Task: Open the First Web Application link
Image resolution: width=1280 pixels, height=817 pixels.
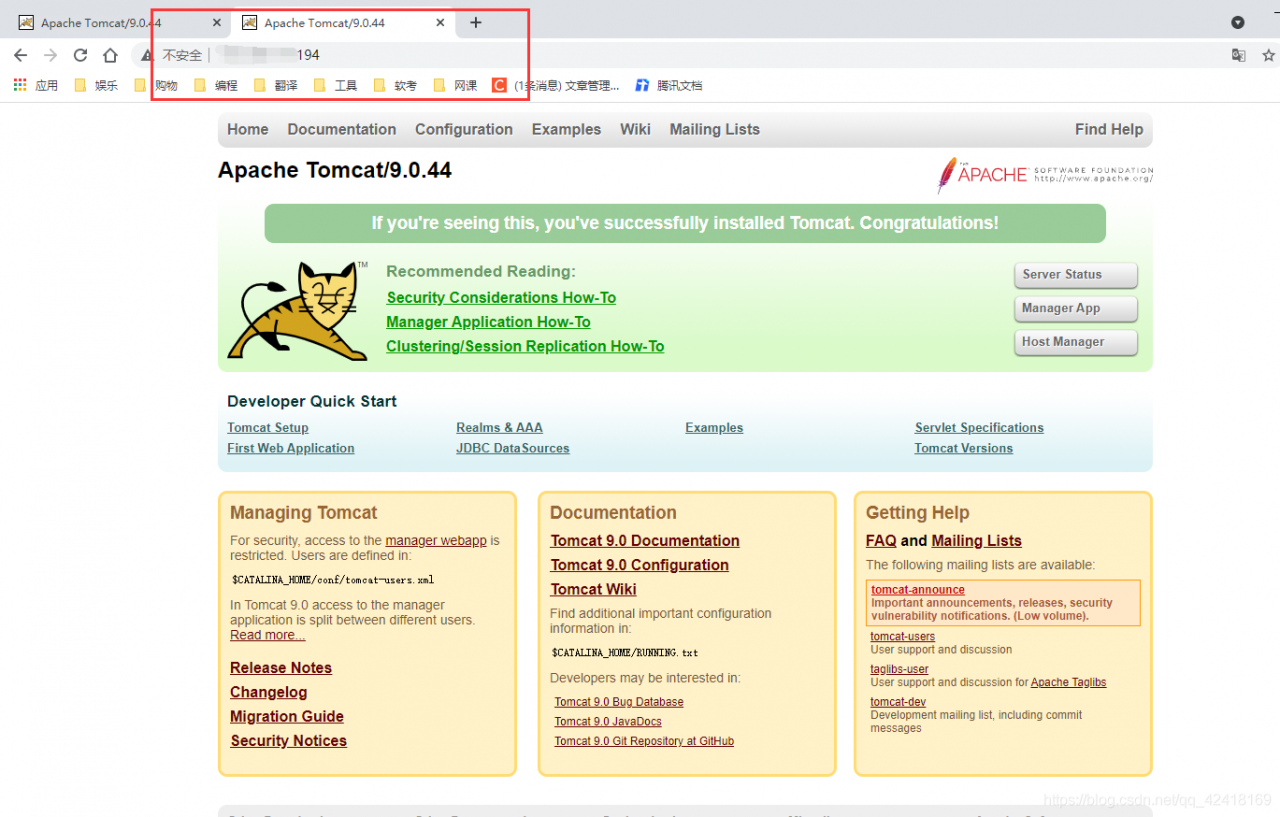Action: 291,449
